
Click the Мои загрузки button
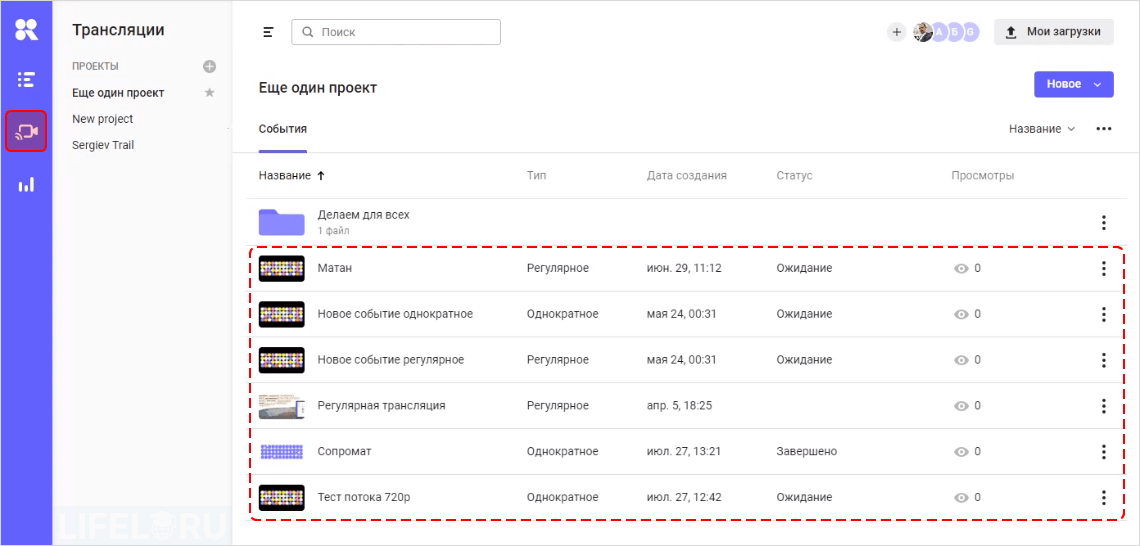coord(1053,32)
